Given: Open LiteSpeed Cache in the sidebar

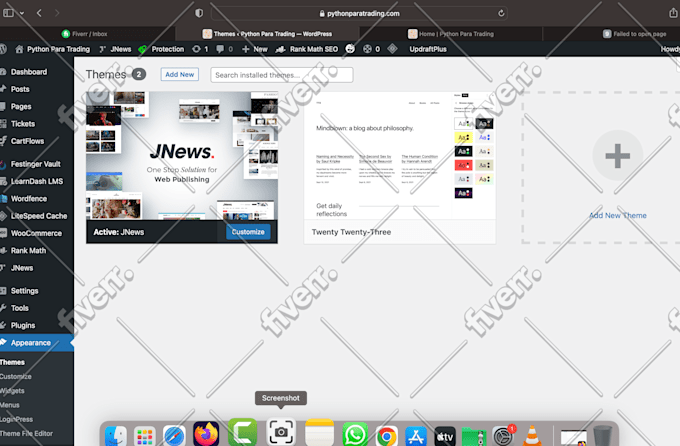Looking at the screenshot, I should (39, 216).
